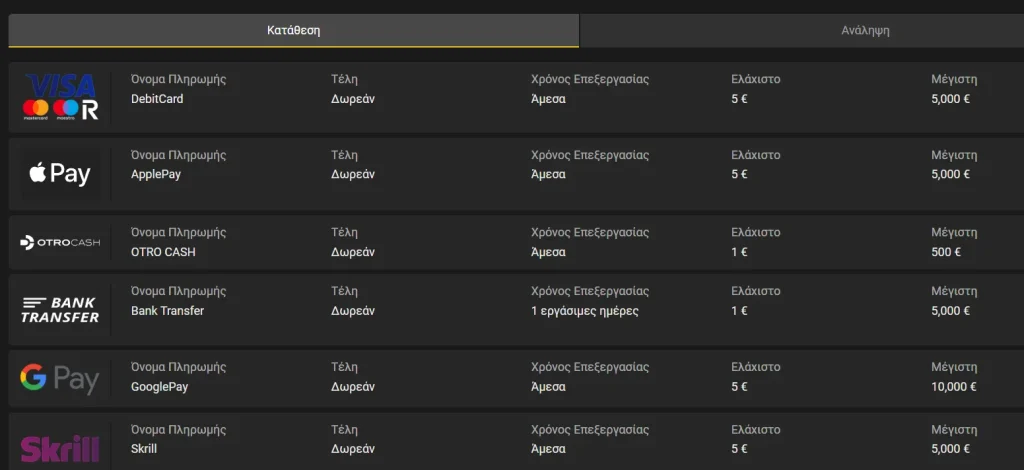Image resolution: width=1024 pixels, height=470 pixels.
Task: Select the GooglePay payment name
Action: click(159, 387)
